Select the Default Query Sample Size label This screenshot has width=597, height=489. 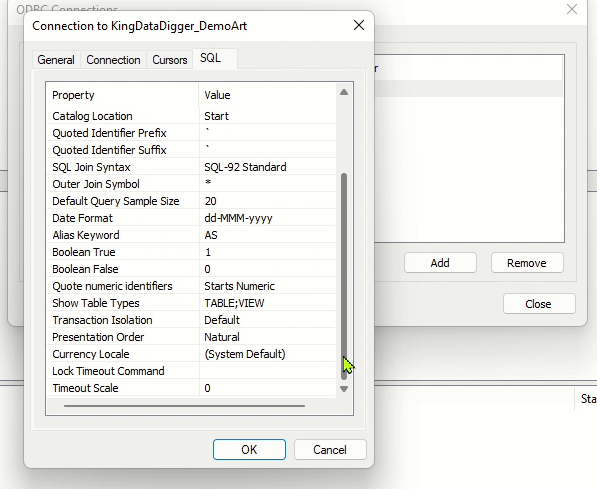pyautogui.click(x=116, y=201)
